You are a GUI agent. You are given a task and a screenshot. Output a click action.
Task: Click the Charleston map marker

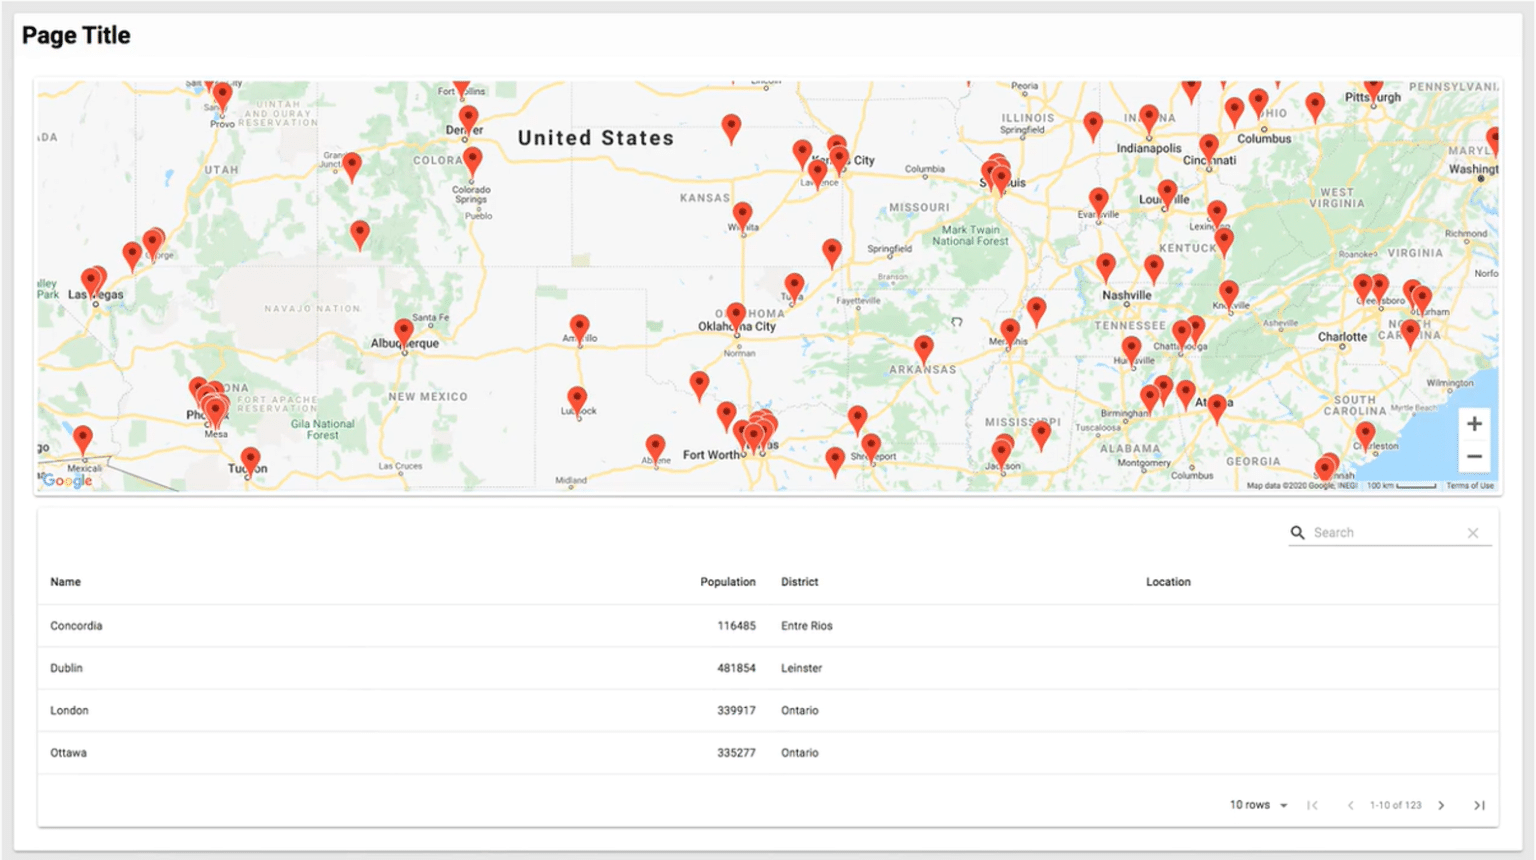(x=1365, y=434)
